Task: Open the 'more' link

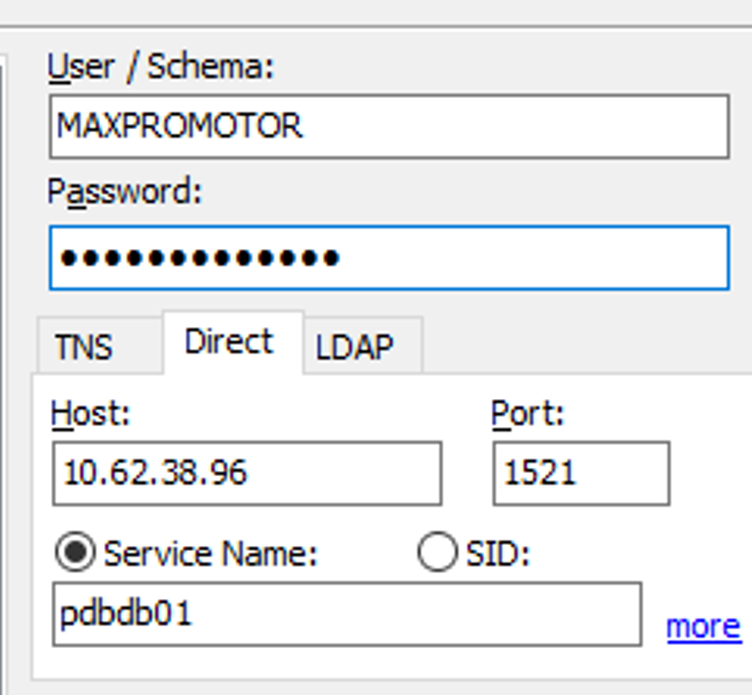Action: click(703, 627)
